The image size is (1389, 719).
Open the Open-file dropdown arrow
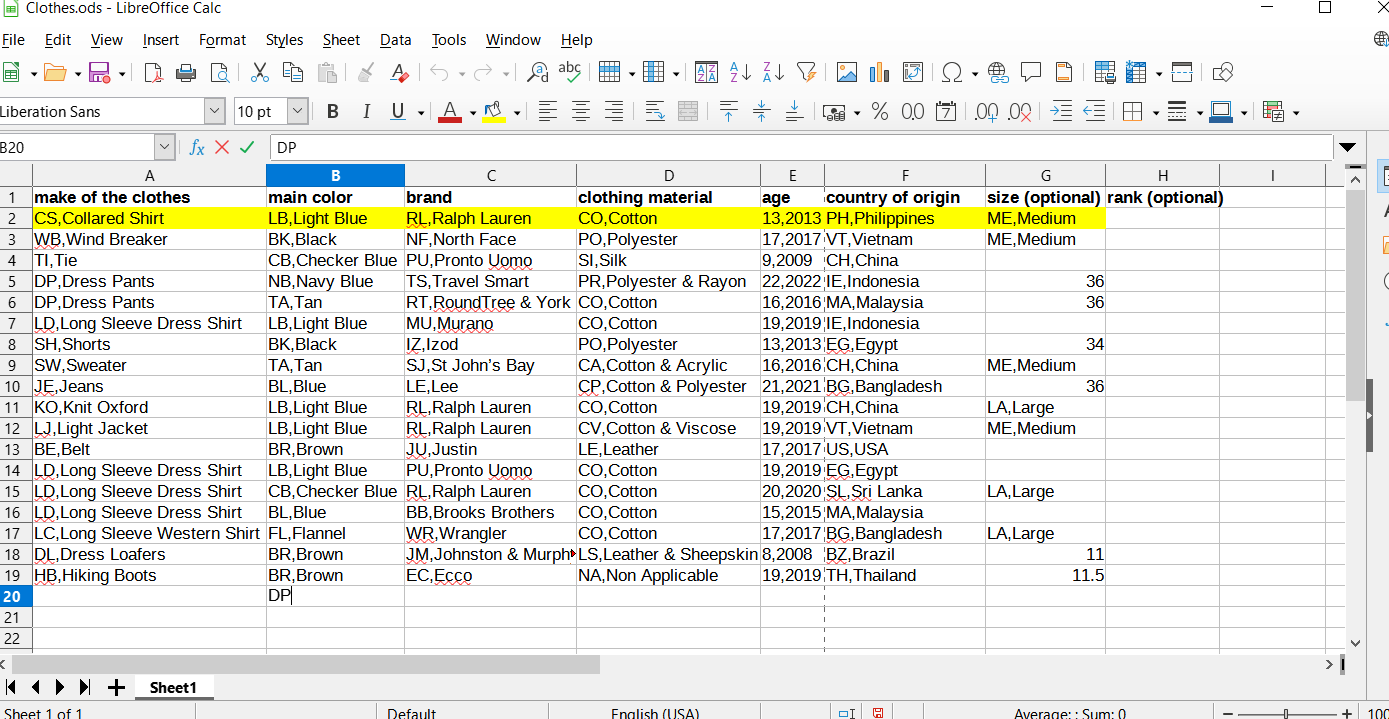[76, 73]
